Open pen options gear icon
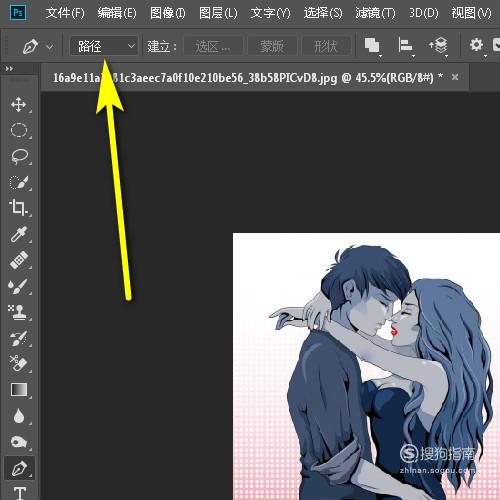Viewport: 500px width, 500px height. [477, 45]
